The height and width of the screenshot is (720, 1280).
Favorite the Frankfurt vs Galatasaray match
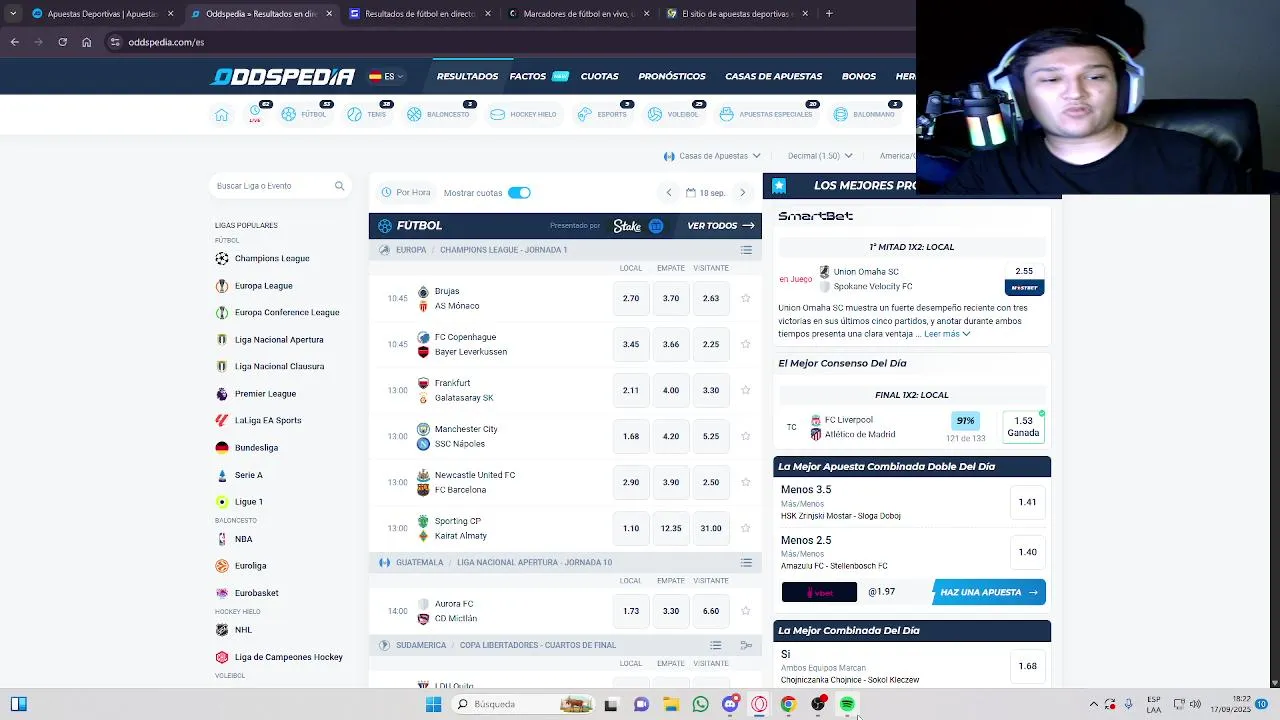[x=746, y=390]
